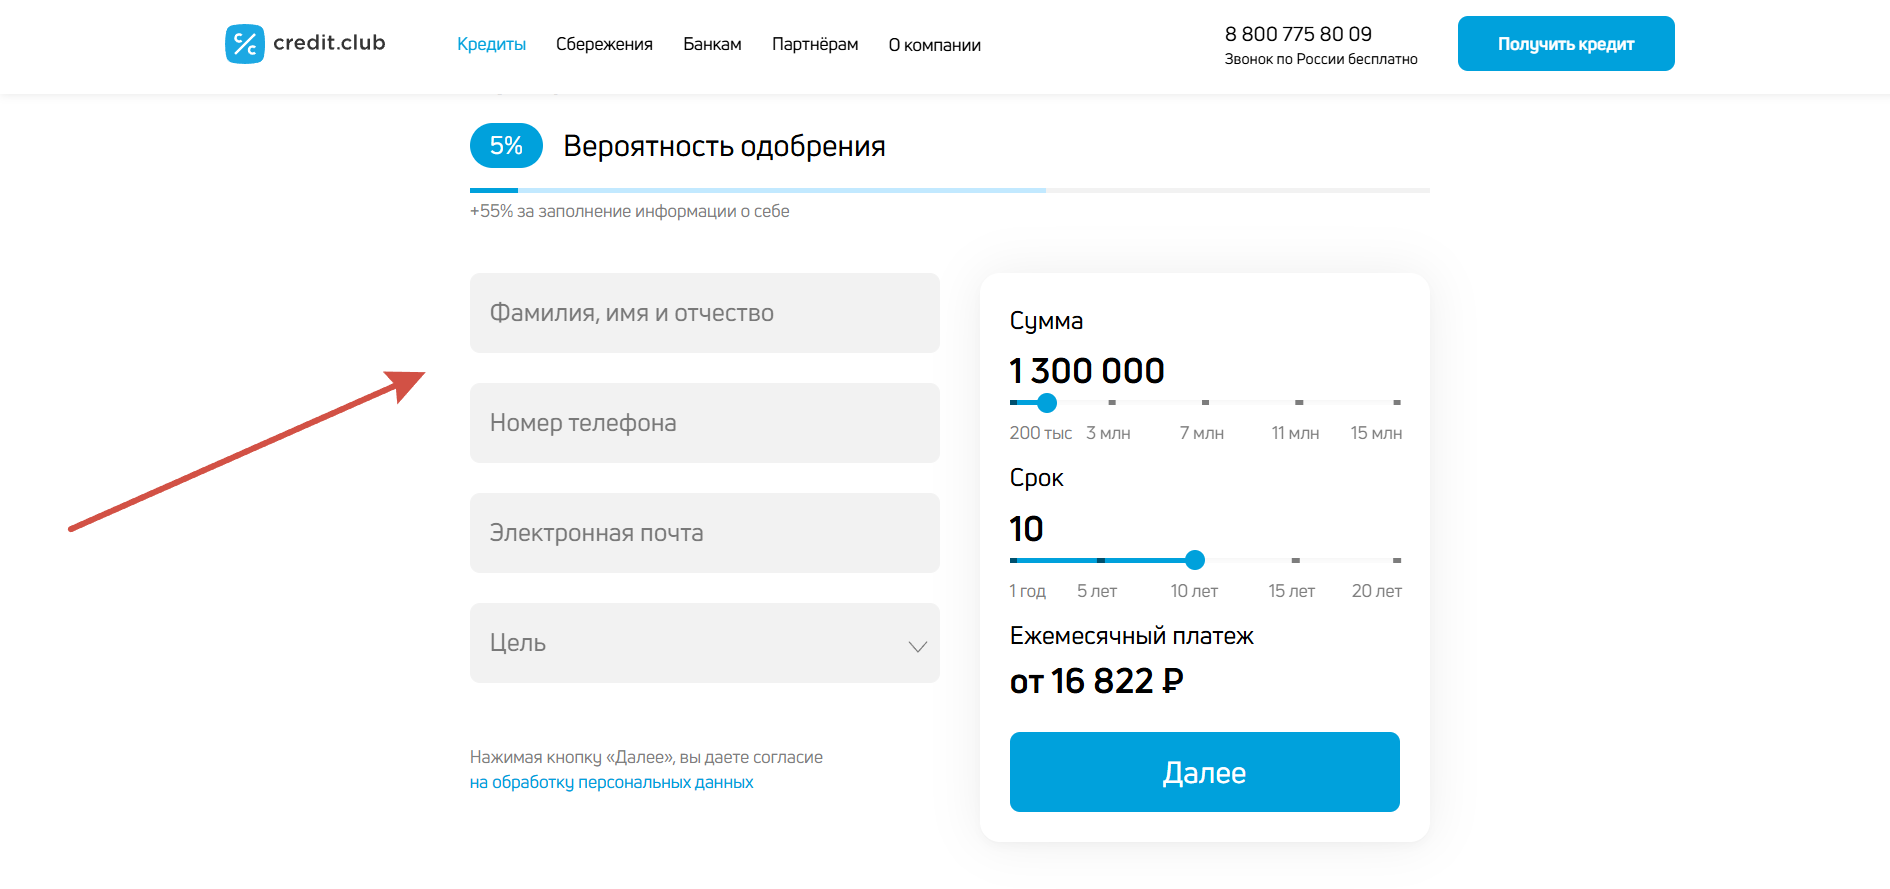
Task: Set amount at the 7 млн mark
Action: pos(1206,402)
